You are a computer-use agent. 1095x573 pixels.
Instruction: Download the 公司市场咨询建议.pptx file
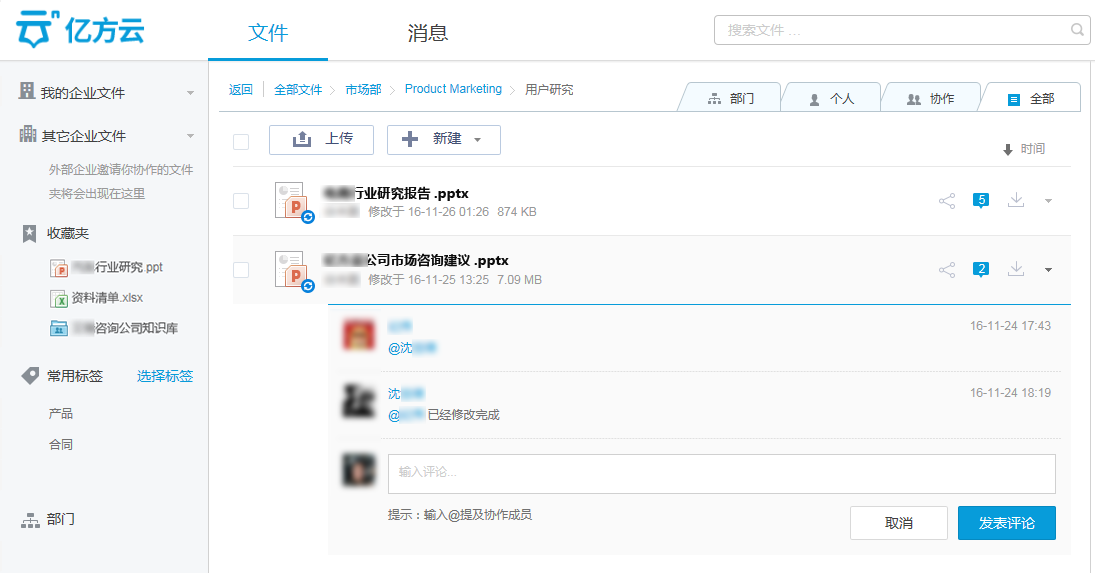pyautogui.click(x=1016, y=268)
